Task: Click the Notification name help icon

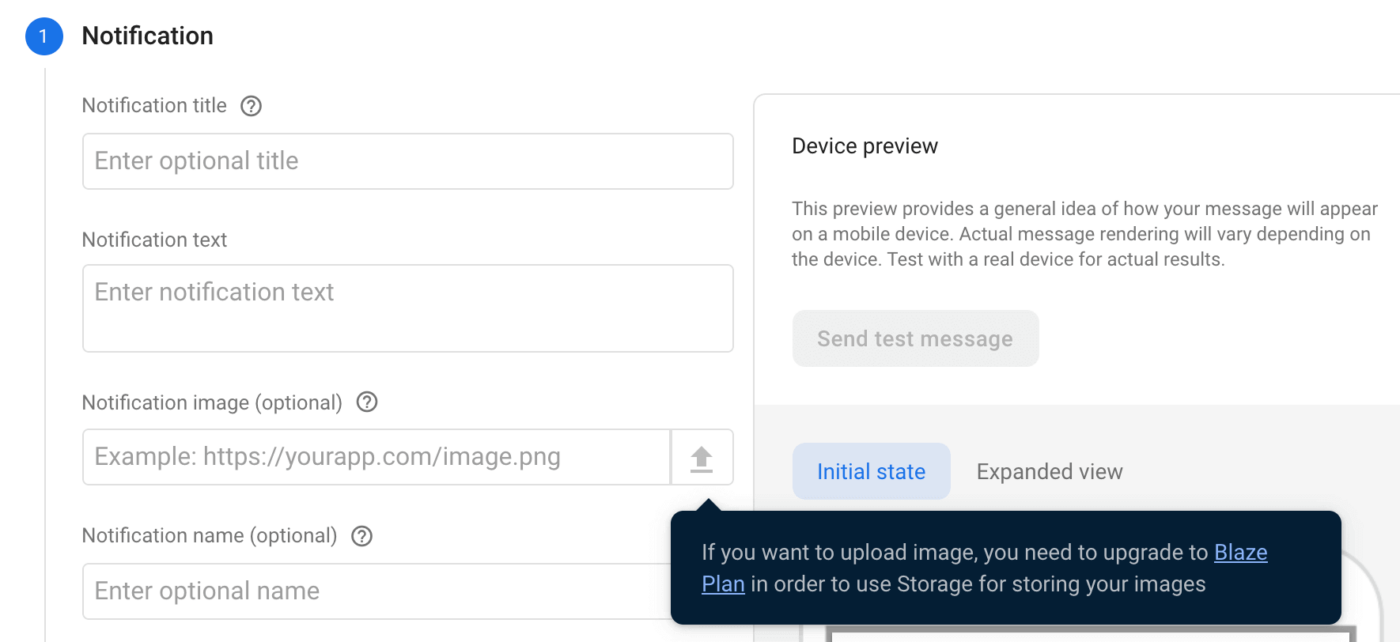Action: pyautogui.click(x=362, y=536)
